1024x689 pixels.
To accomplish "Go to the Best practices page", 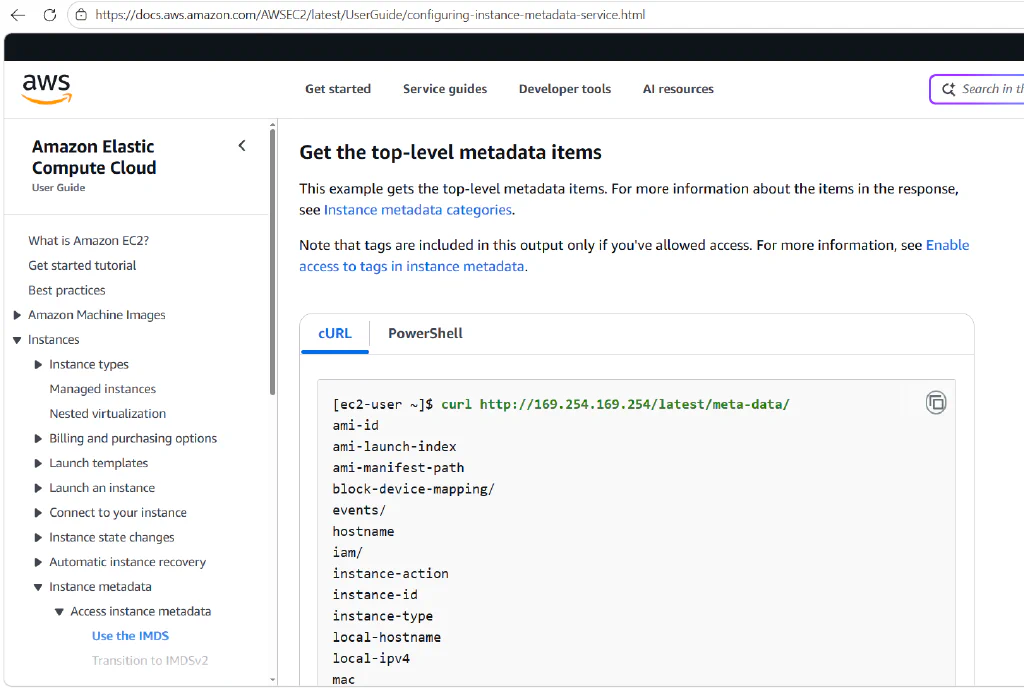I will [67, 290].
